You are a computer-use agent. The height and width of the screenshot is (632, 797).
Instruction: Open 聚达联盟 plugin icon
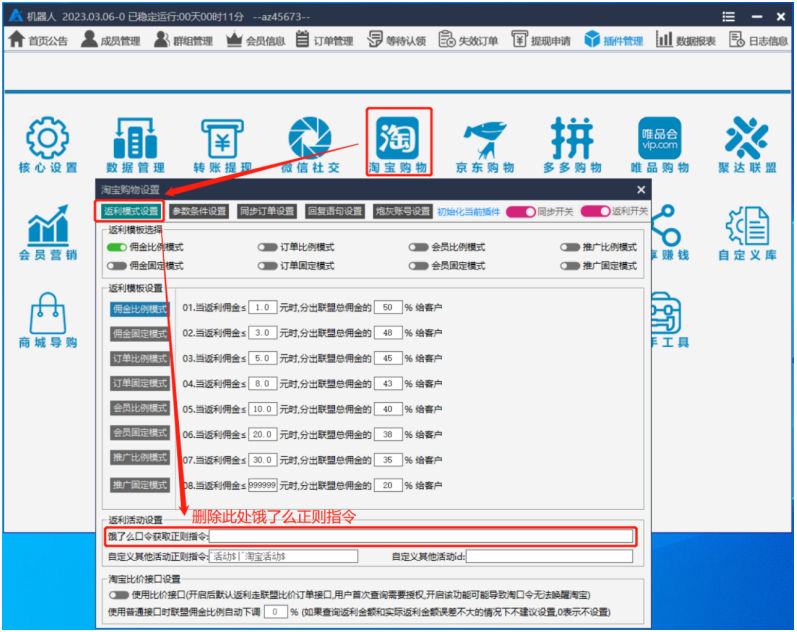tap(747, 138)
